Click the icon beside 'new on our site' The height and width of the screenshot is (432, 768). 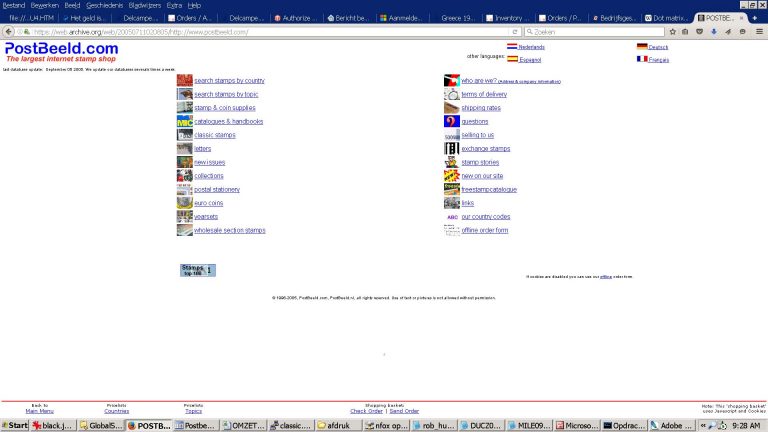click(451, 176)
